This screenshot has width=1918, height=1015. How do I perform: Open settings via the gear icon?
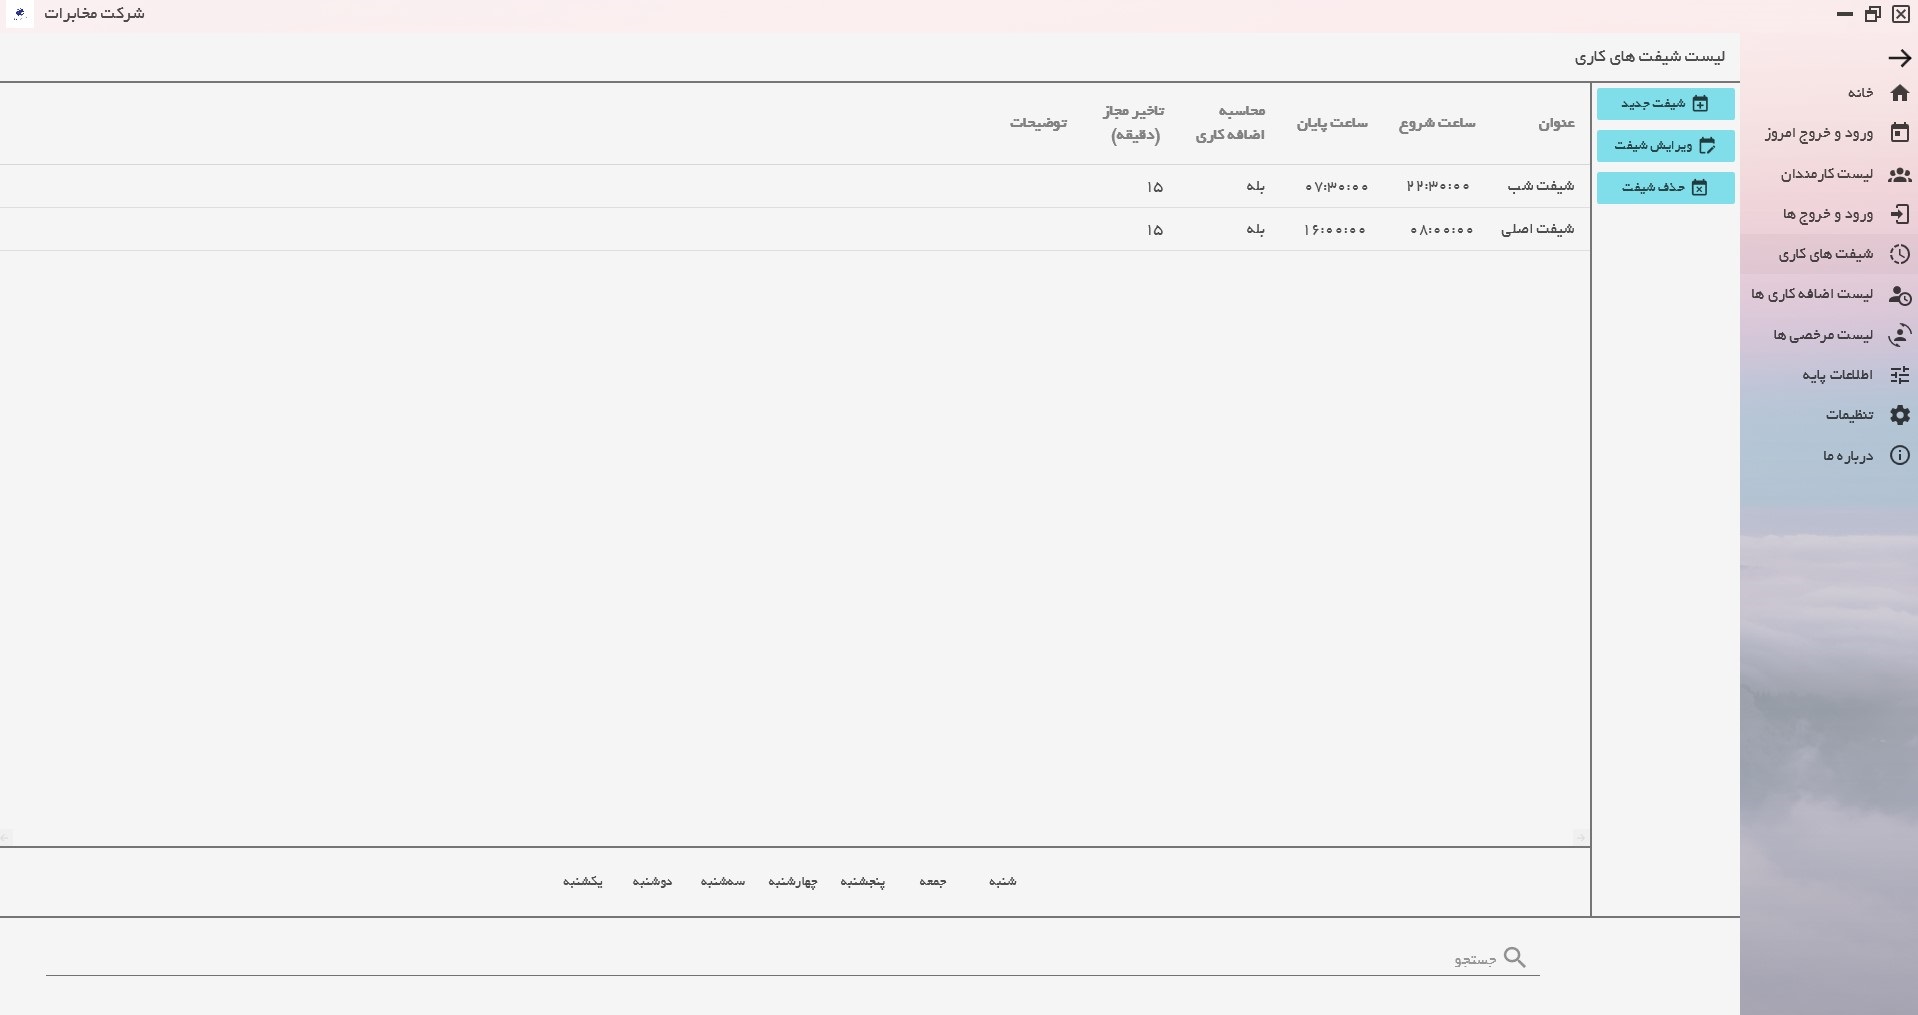[1899, 415]
